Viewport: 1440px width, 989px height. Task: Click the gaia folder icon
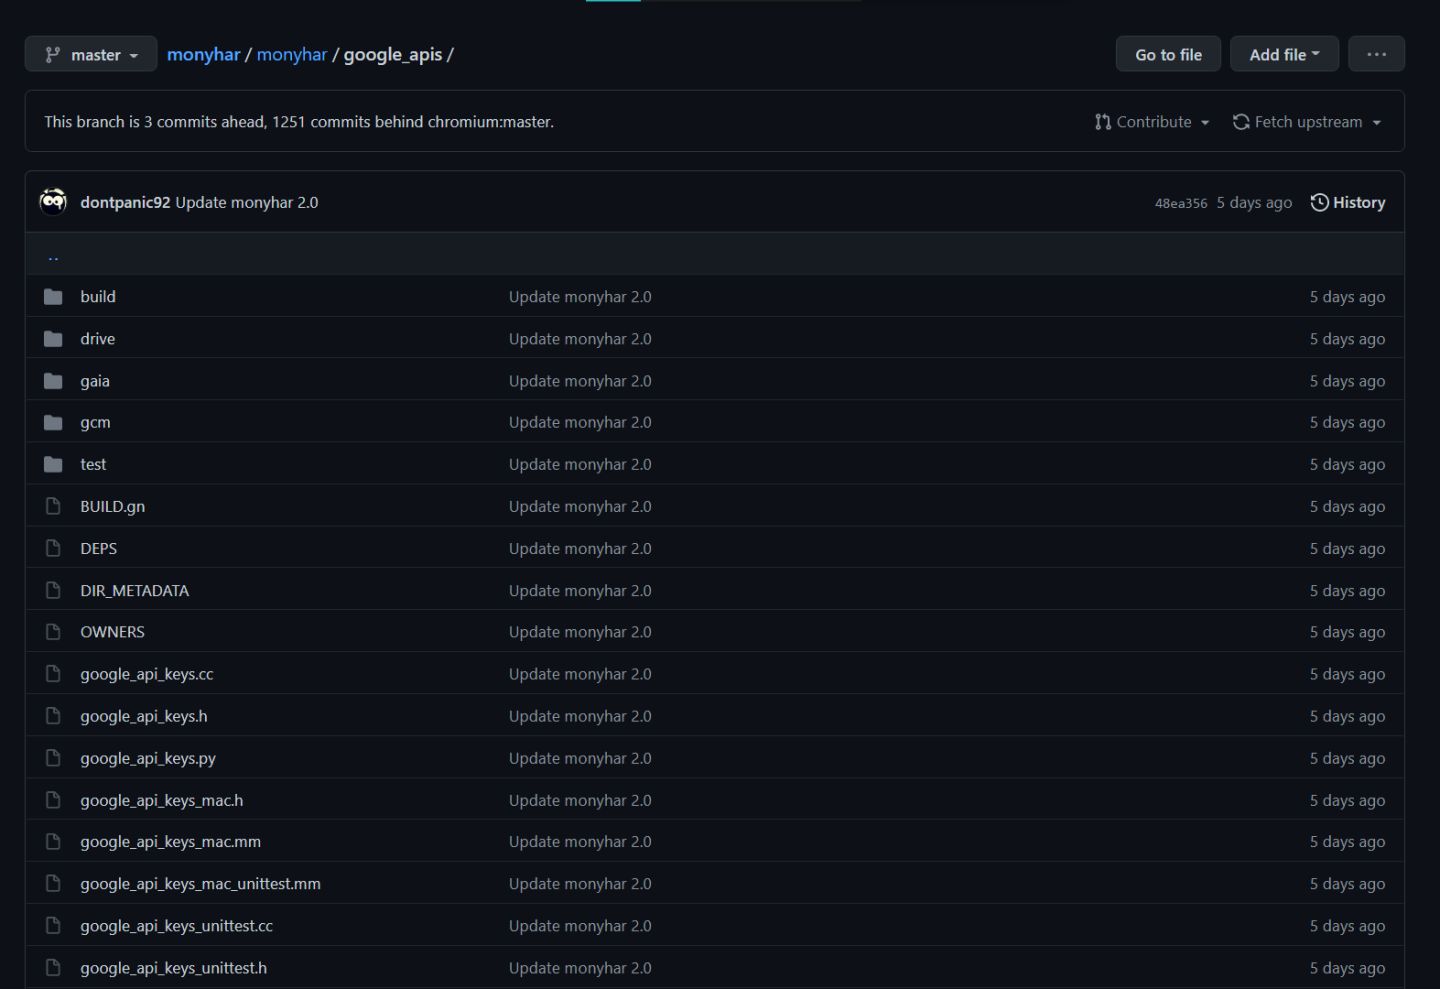tap(53, 381)
